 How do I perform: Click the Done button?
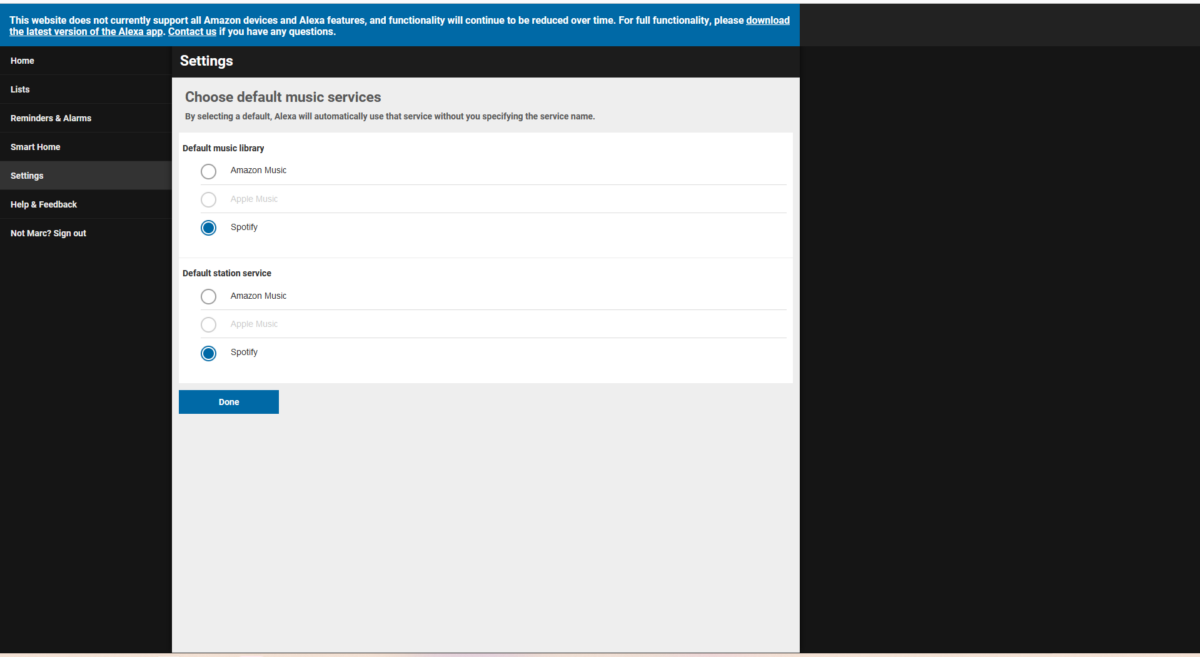229,402
